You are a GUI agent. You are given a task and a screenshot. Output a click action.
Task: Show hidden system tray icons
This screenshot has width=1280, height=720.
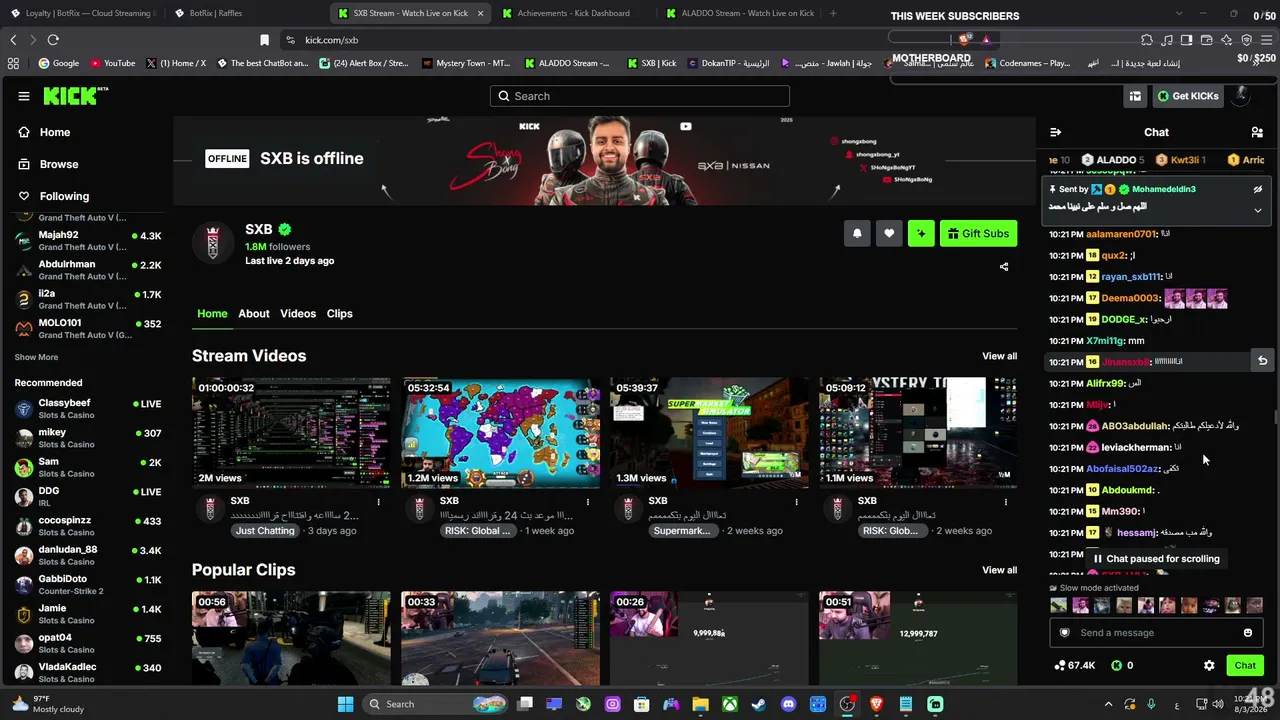coord(1108,704)
